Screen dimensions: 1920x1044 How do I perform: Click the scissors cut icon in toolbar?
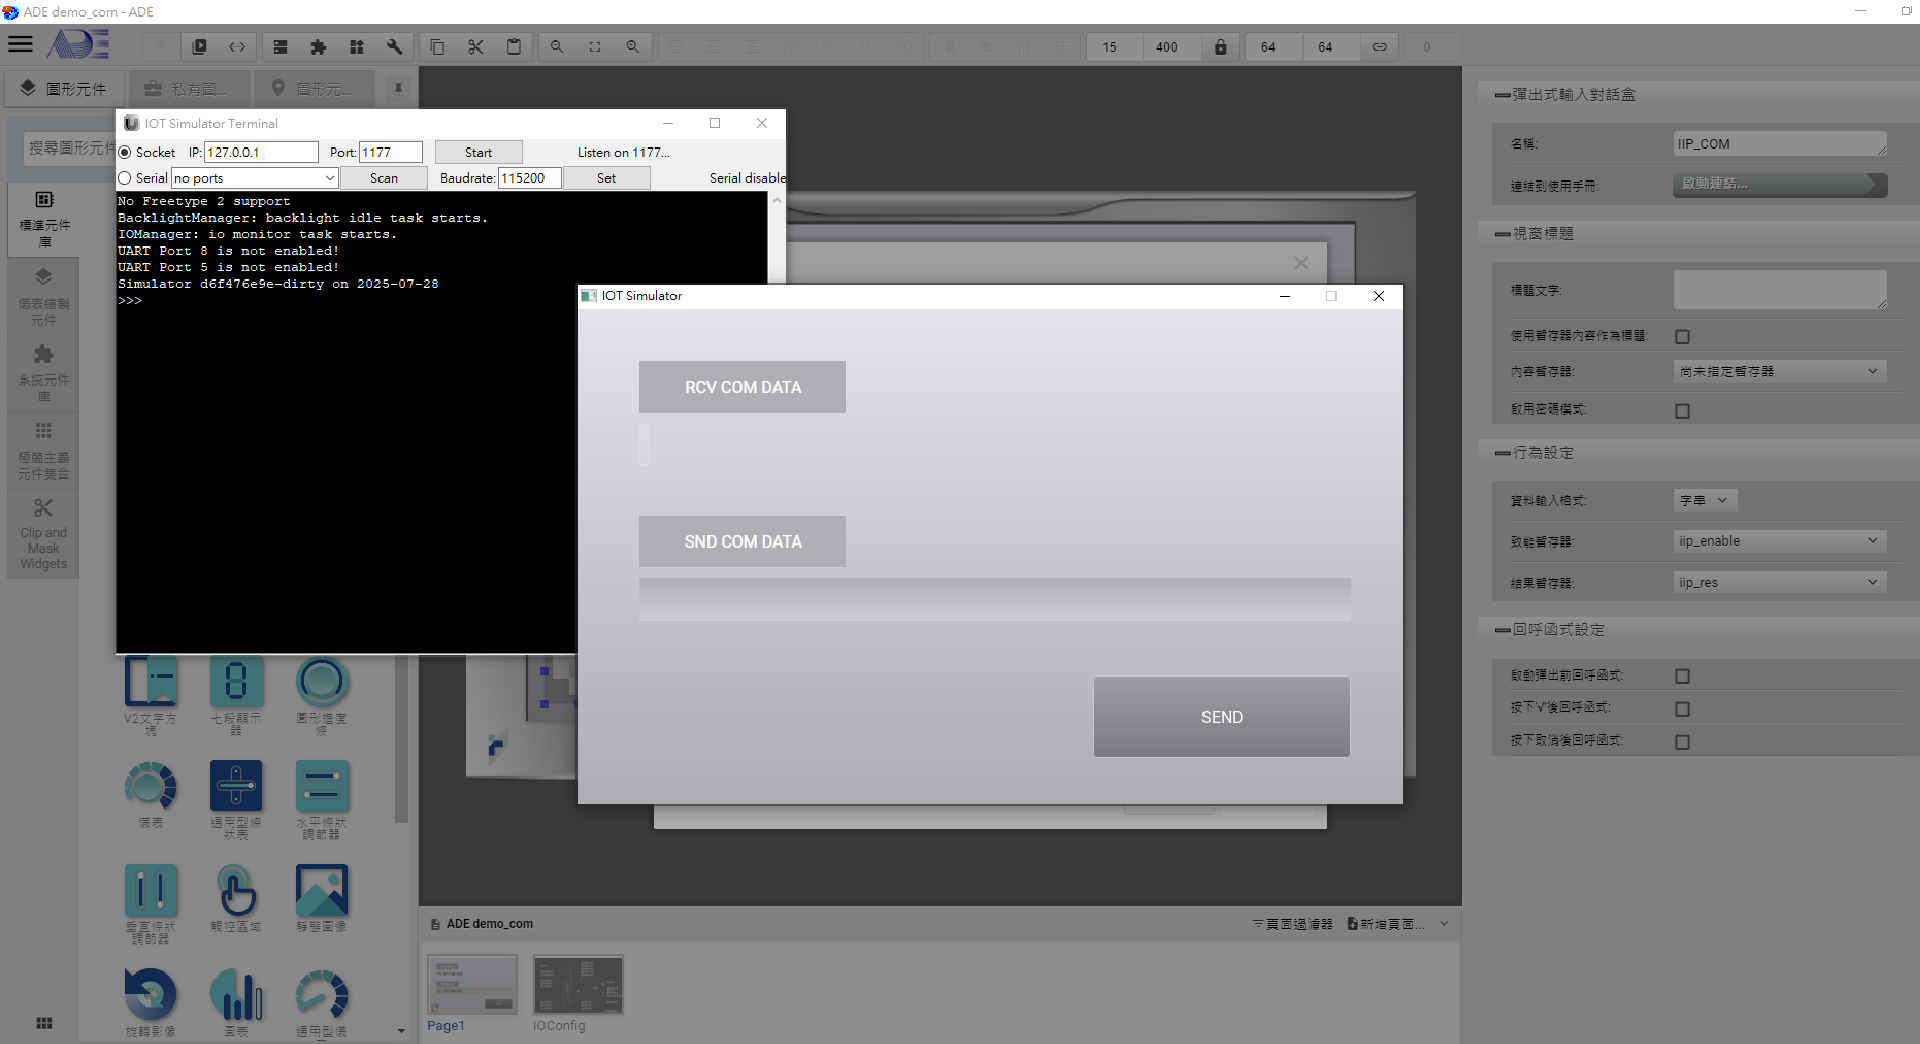[x=475, y=47]
